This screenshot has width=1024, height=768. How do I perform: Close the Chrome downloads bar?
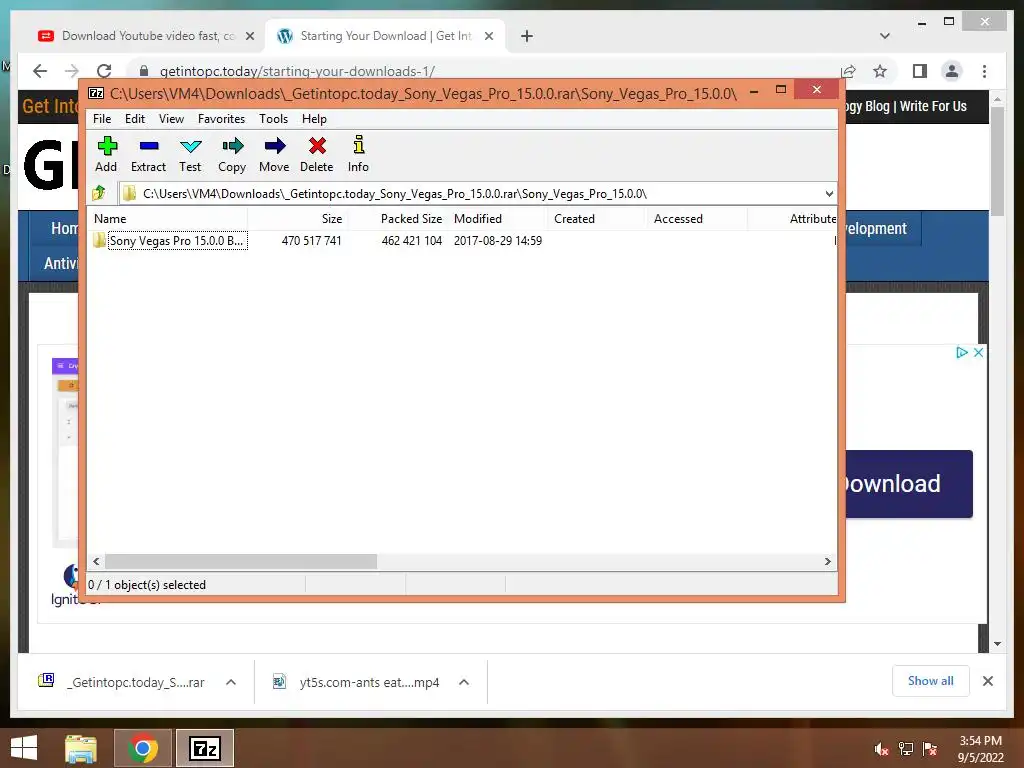(987, 681)
